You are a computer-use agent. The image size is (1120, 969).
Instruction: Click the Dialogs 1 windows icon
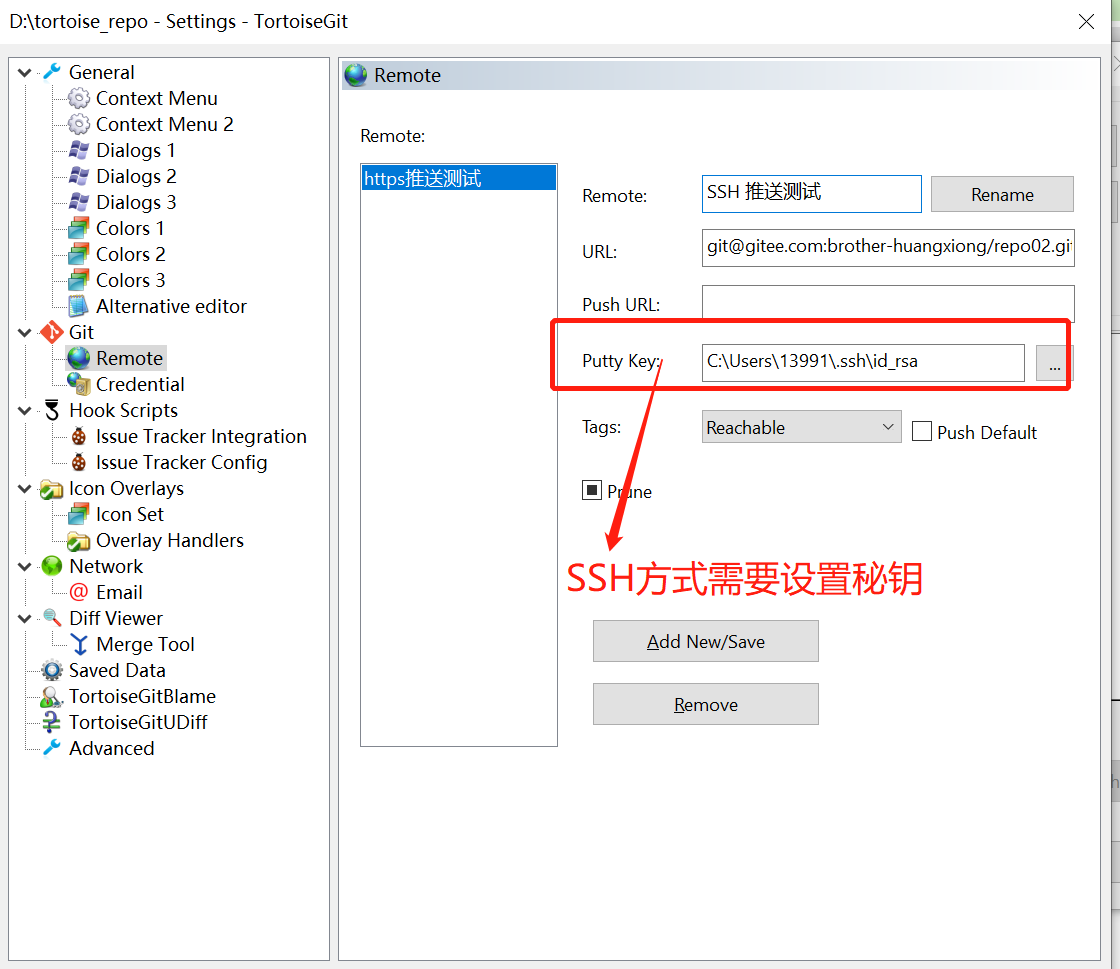point(79,150)
